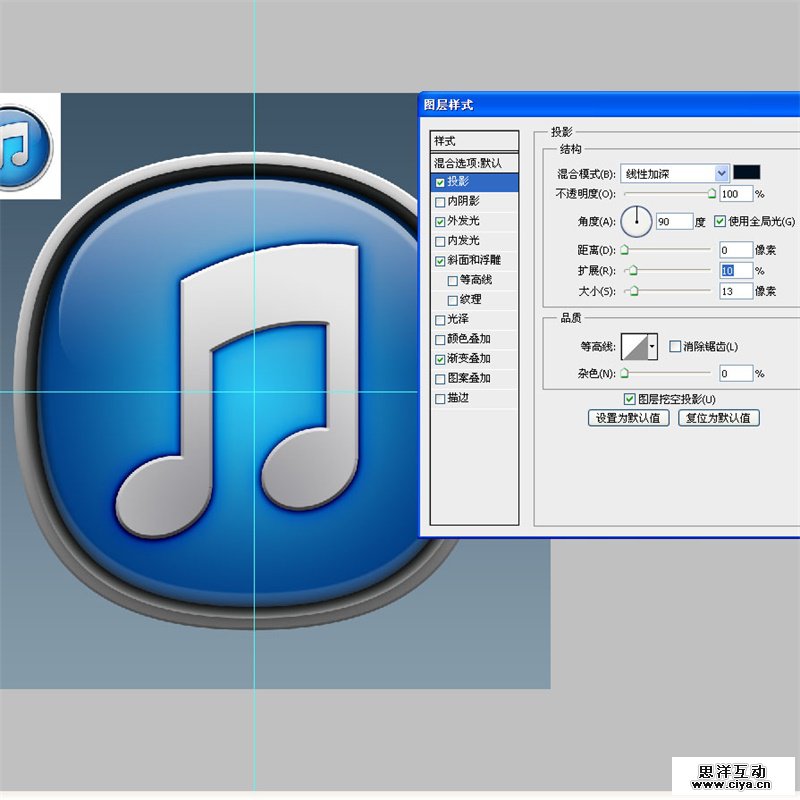Click the 复位为默认值 button
This screenshot has height=800, width=800.
(x=718, y=418)
